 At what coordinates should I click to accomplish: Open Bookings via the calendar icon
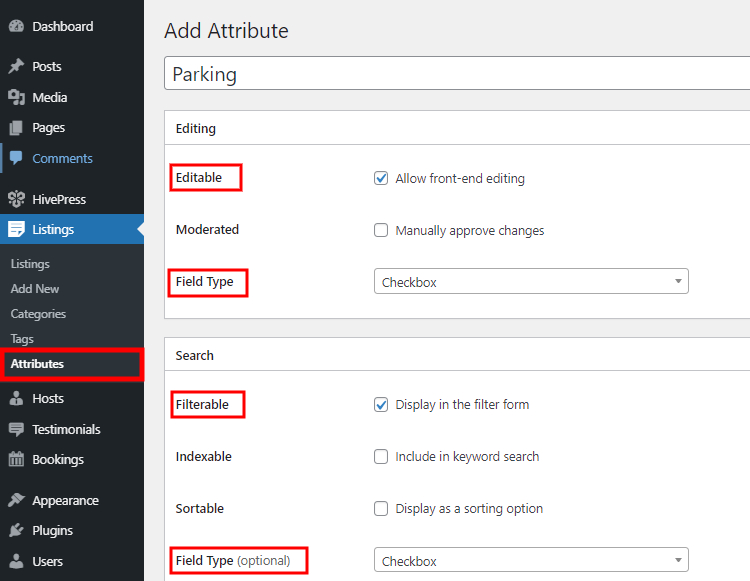[x=16, y=459]
